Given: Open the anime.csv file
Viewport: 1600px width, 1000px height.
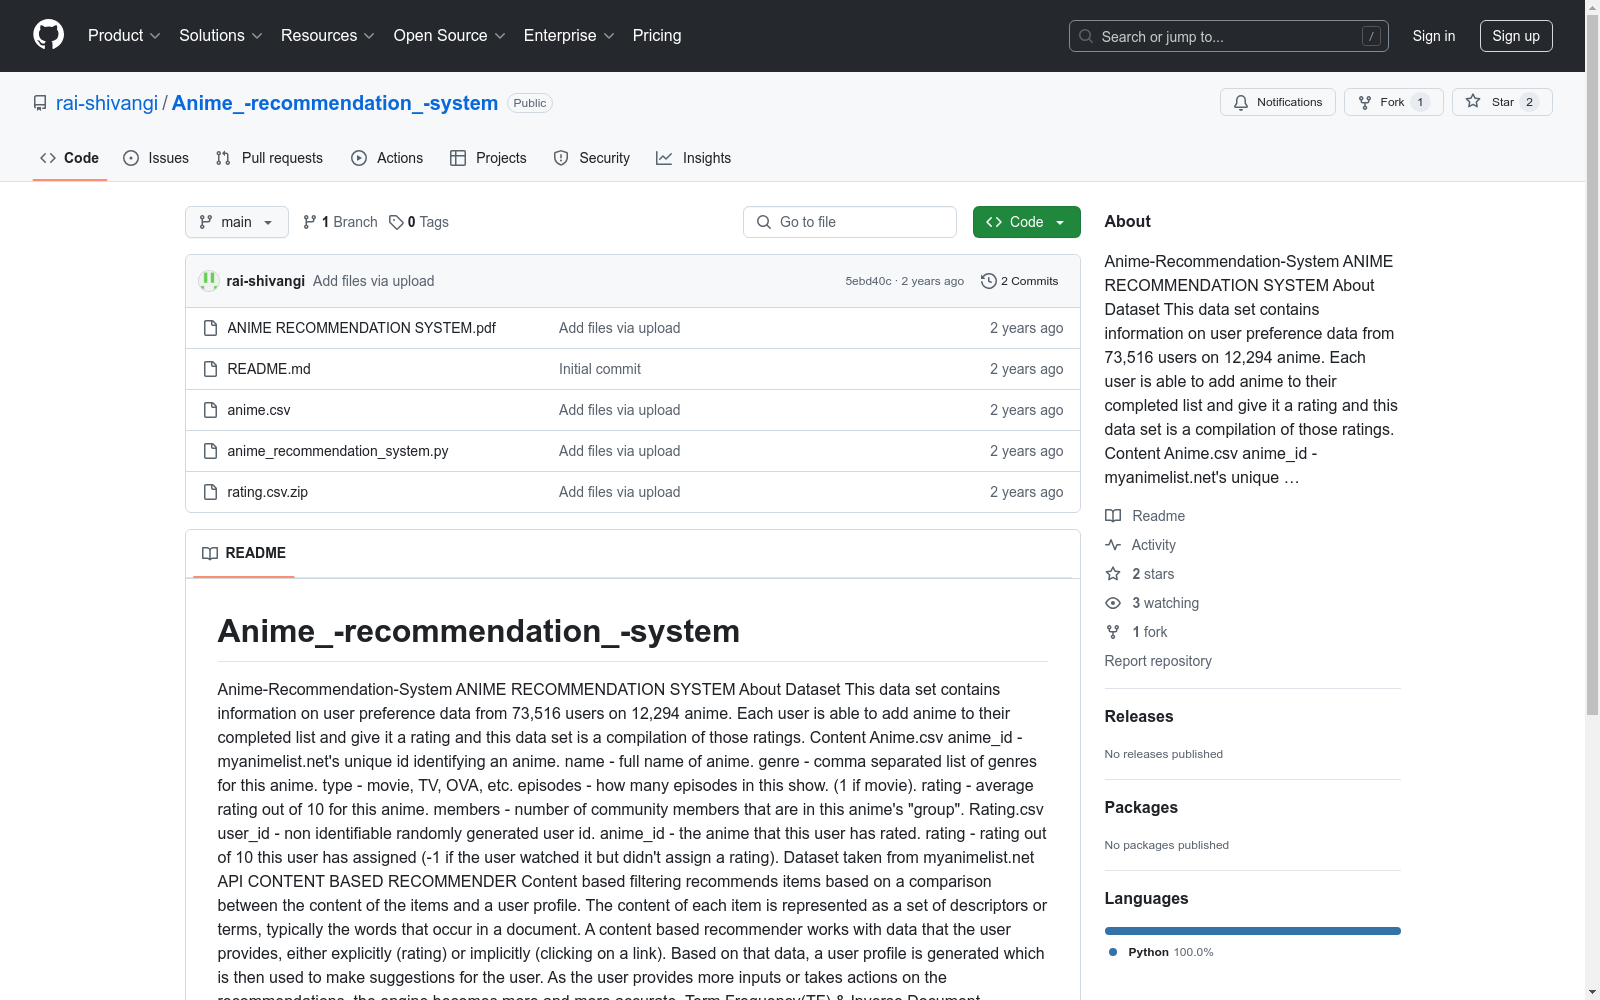Looking at the screenshot, I should click(259, 410).
